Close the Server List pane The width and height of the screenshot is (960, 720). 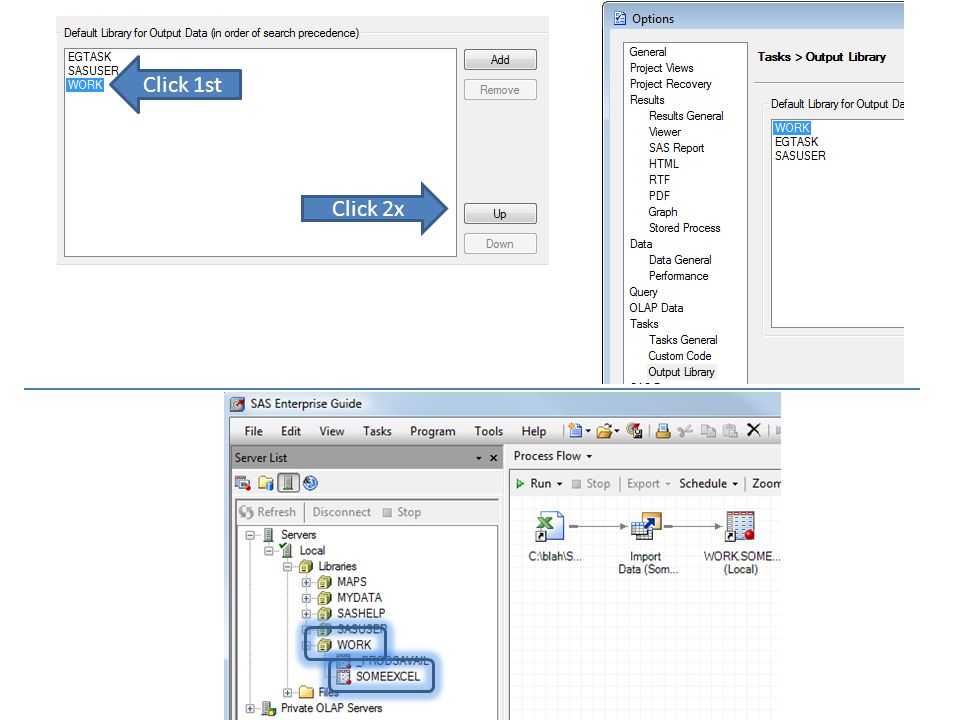(493, 458)
